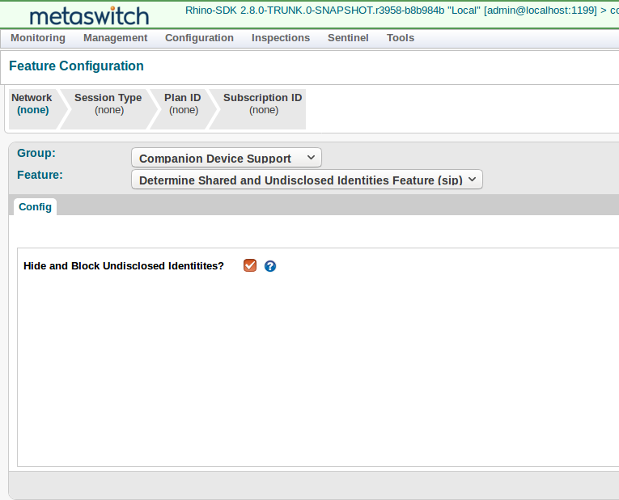Switch to the Config tab

coord(35,207)
